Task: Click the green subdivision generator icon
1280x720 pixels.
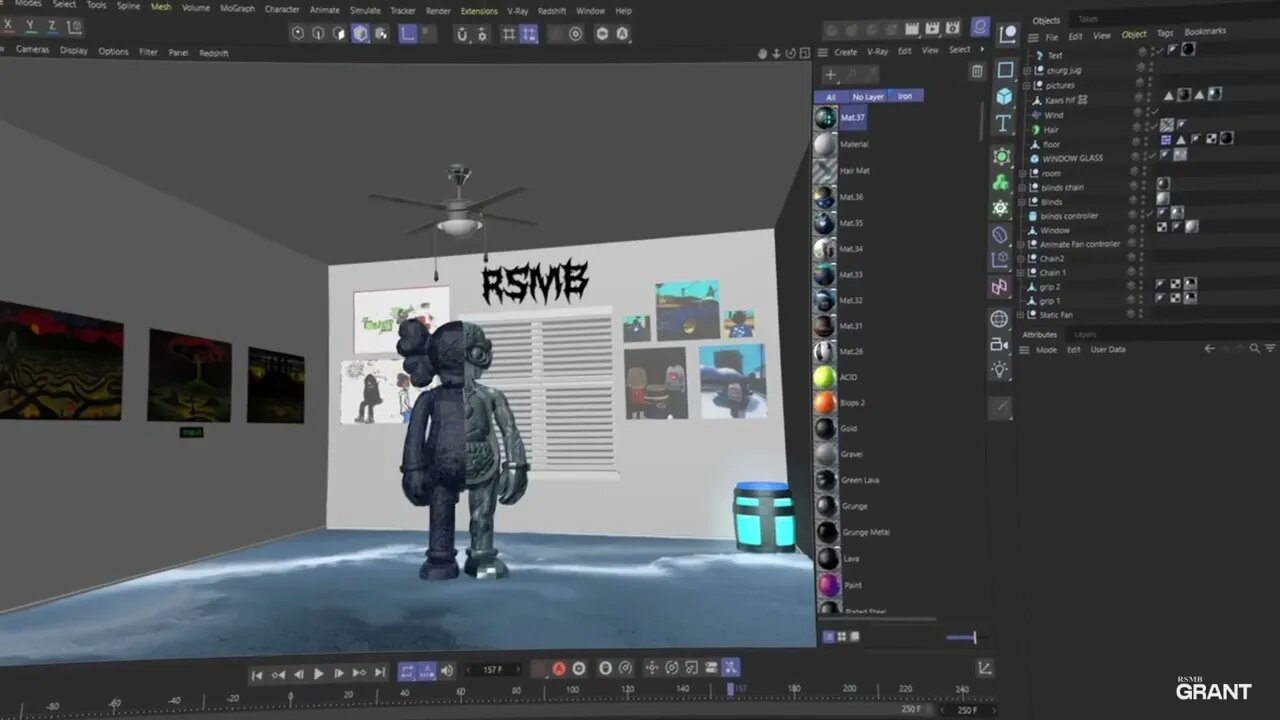Action: (1001, 157)
